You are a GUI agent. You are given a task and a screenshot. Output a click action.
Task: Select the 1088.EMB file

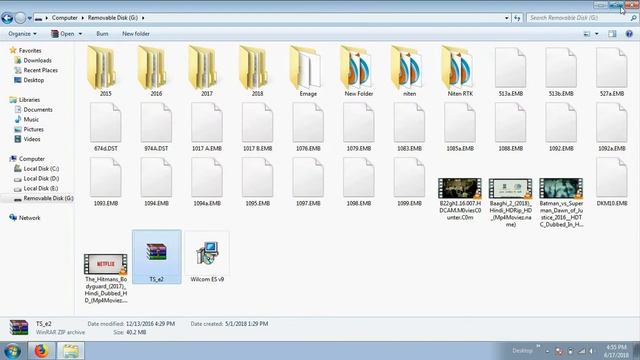[510, 127]
